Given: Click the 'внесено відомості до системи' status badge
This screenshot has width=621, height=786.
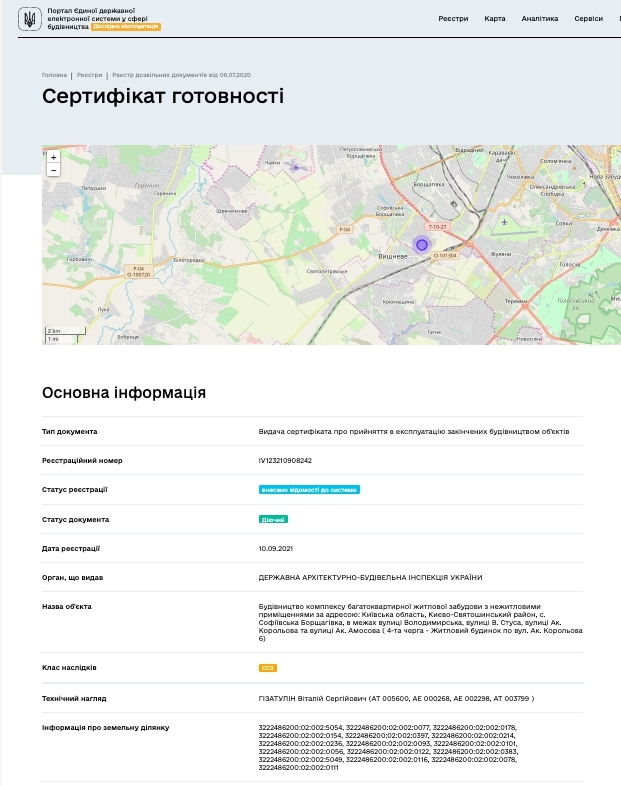Looking at the screenshot, I should coord(309,490).
